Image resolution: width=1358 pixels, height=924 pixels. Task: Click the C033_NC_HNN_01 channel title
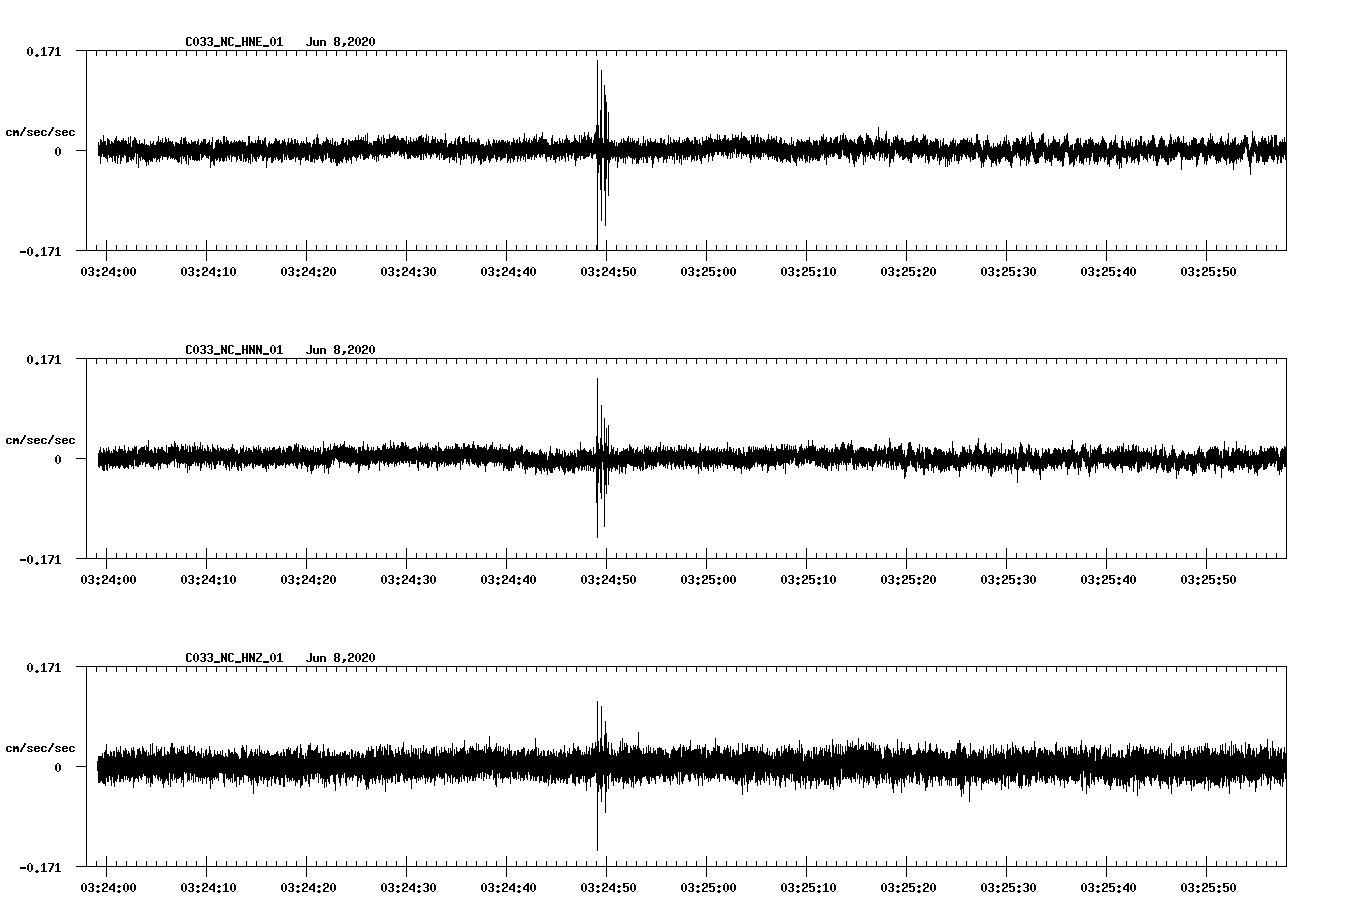click(234, 350)
